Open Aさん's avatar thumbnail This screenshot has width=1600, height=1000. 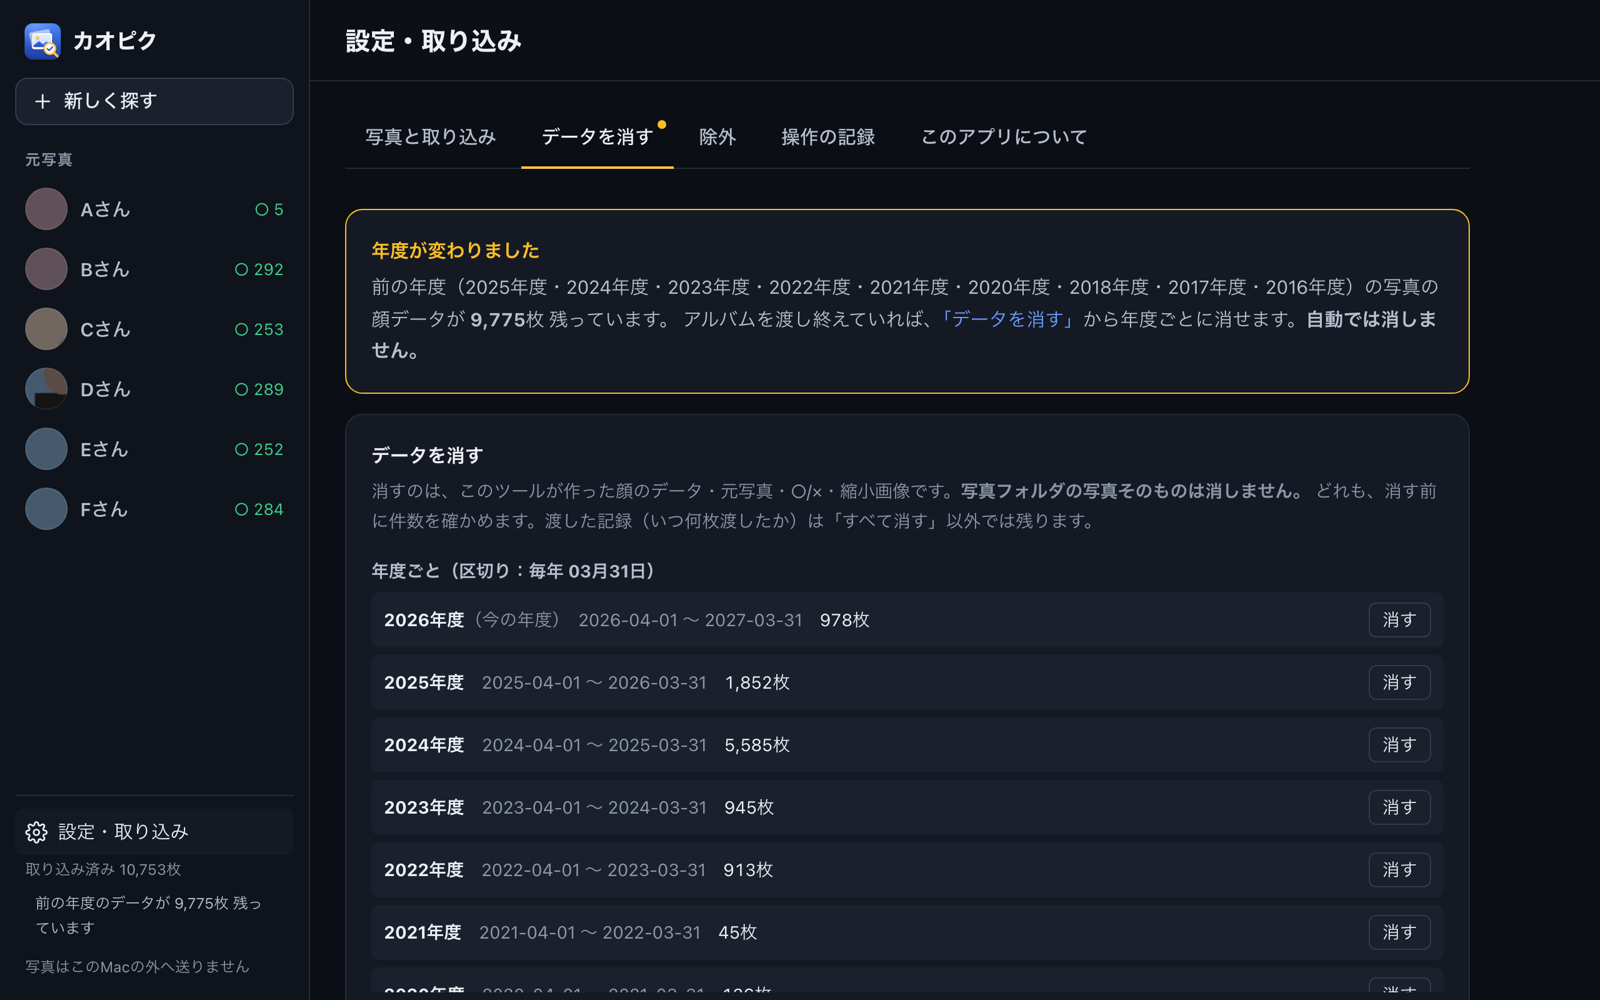46,209
